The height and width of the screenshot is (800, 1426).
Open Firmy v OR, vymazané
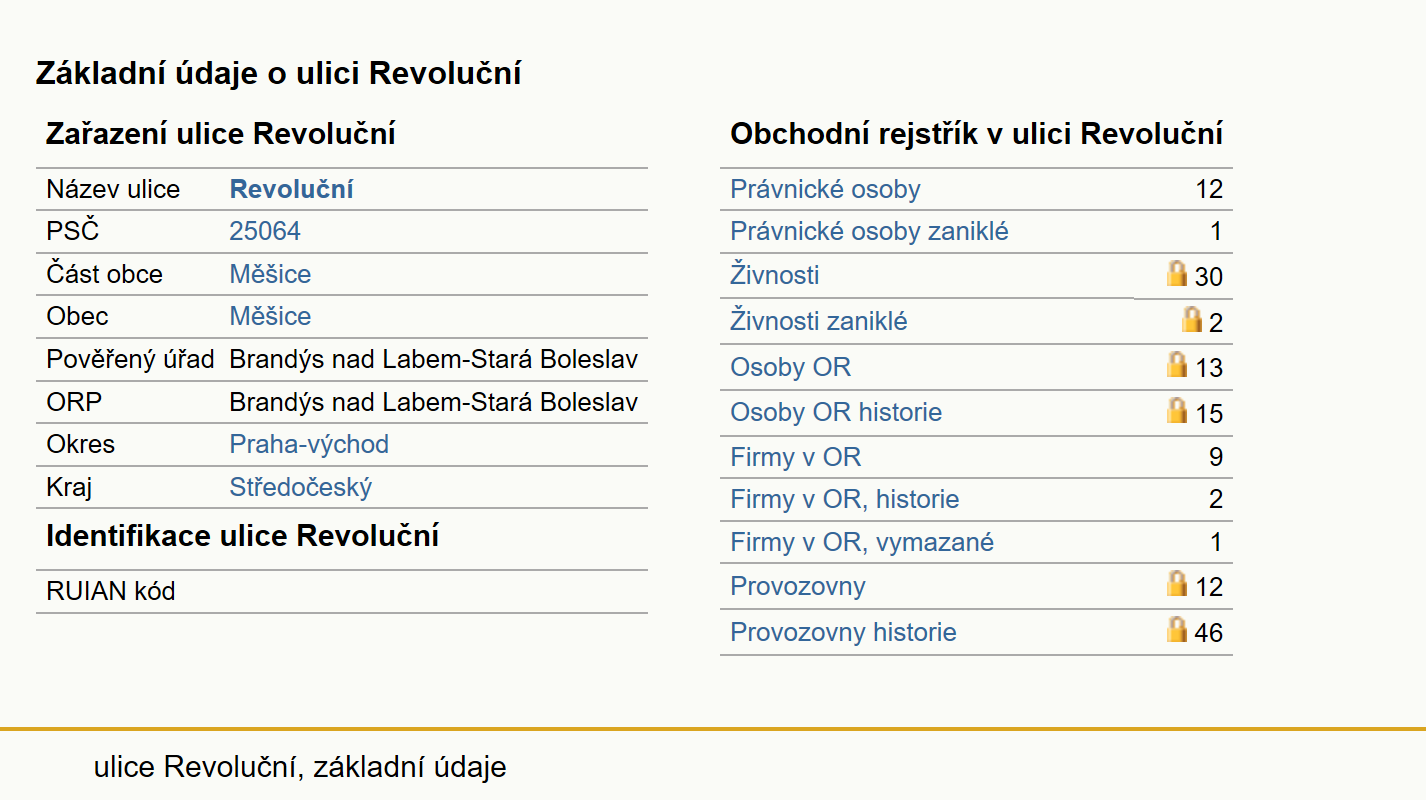click(862, 543)
